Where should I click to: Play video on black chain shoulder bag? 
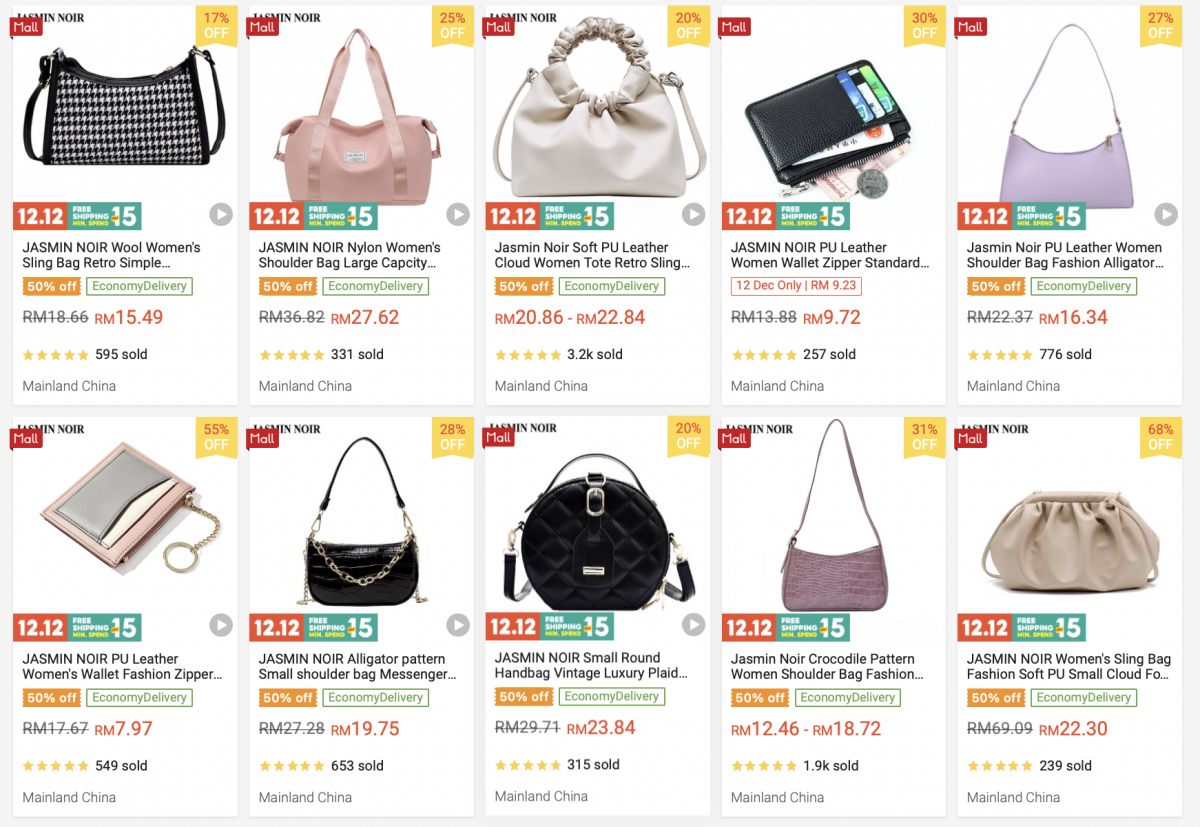coord(457,626)
